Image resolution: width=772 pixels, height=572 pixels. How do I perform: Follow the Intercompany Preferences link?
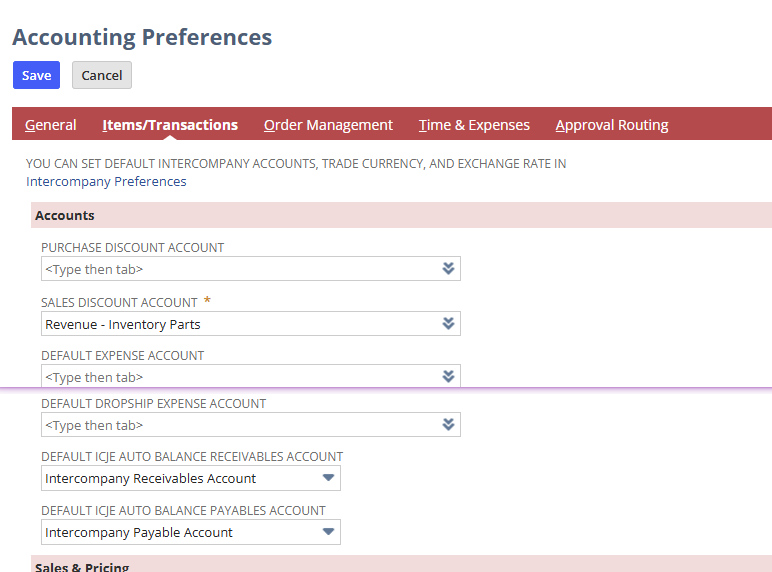coord(106,181)
